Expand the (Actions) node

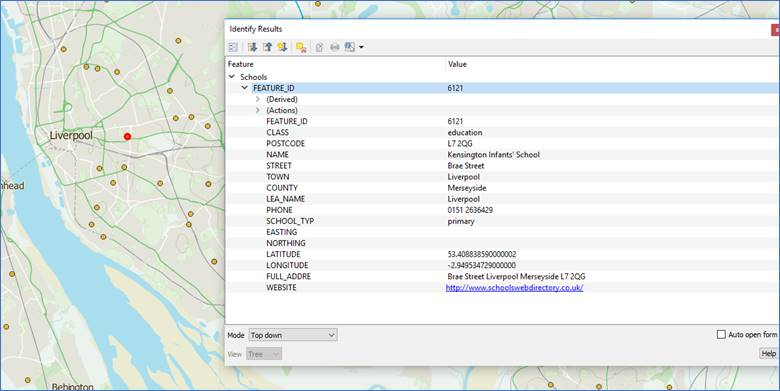[258, 110]
